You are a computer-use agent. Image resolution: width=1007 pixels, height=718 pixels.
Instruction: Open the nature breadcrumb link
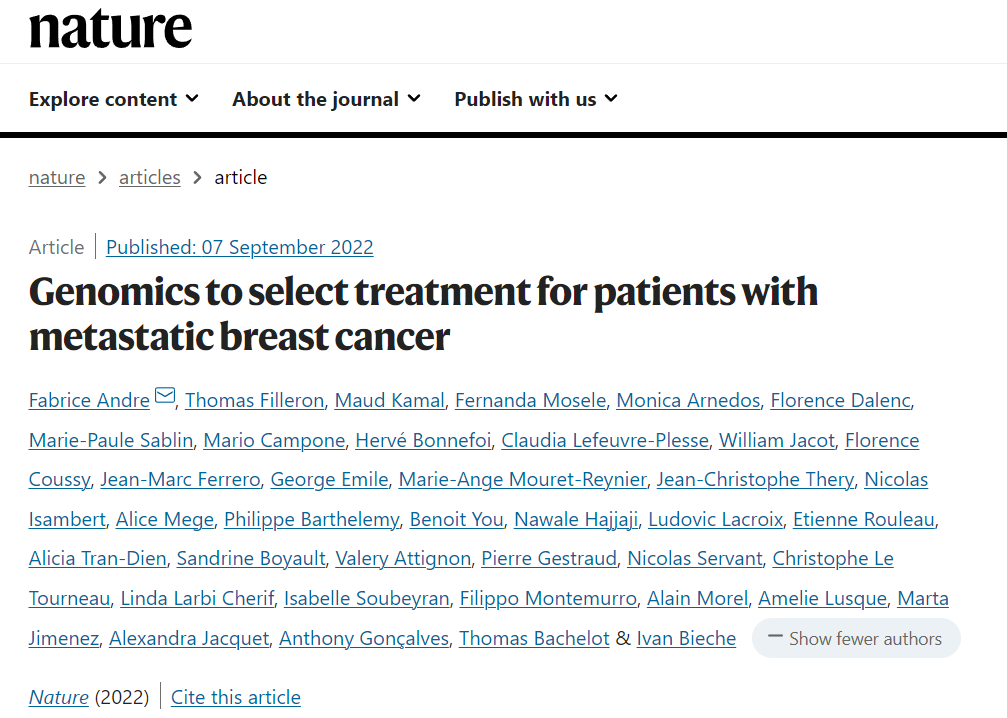tap(57, 177)
